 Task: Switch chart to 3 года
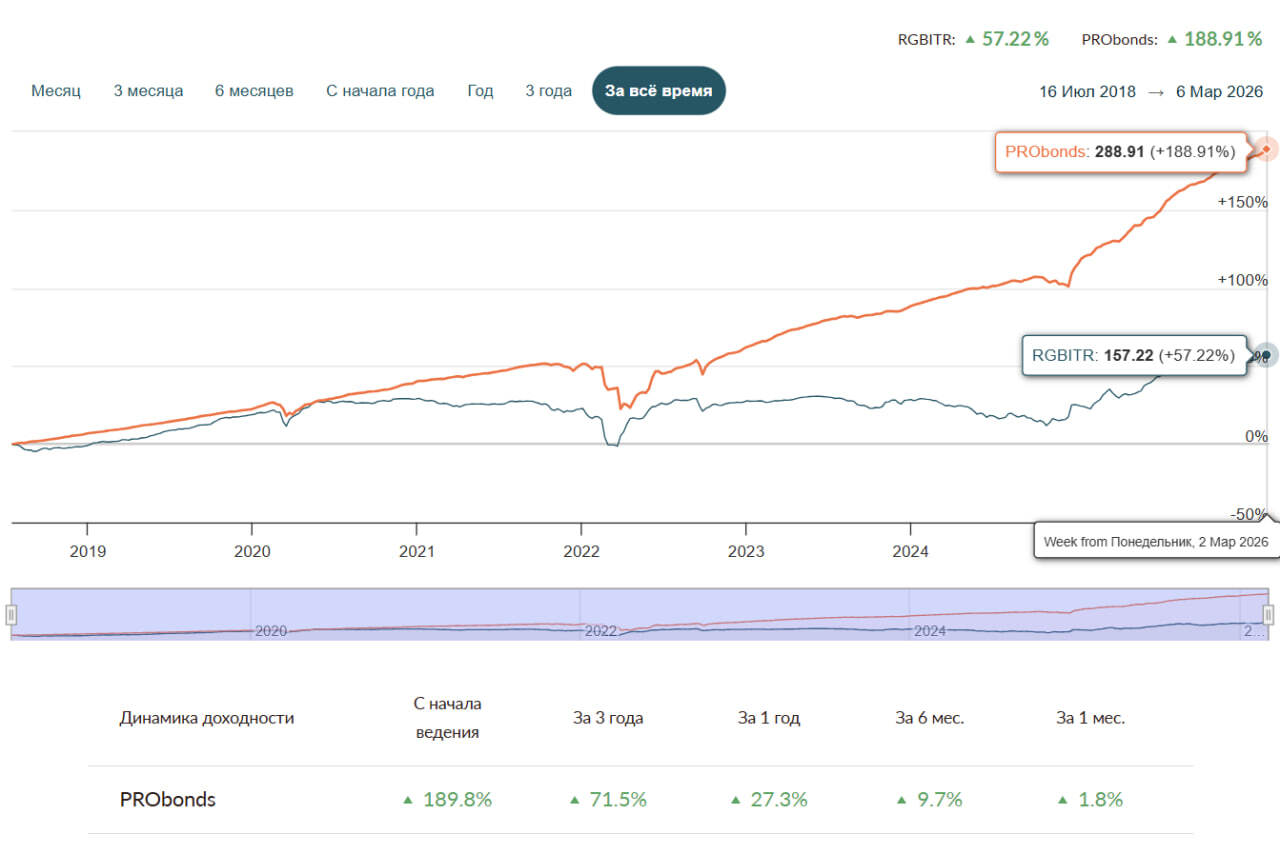[549, 91]
